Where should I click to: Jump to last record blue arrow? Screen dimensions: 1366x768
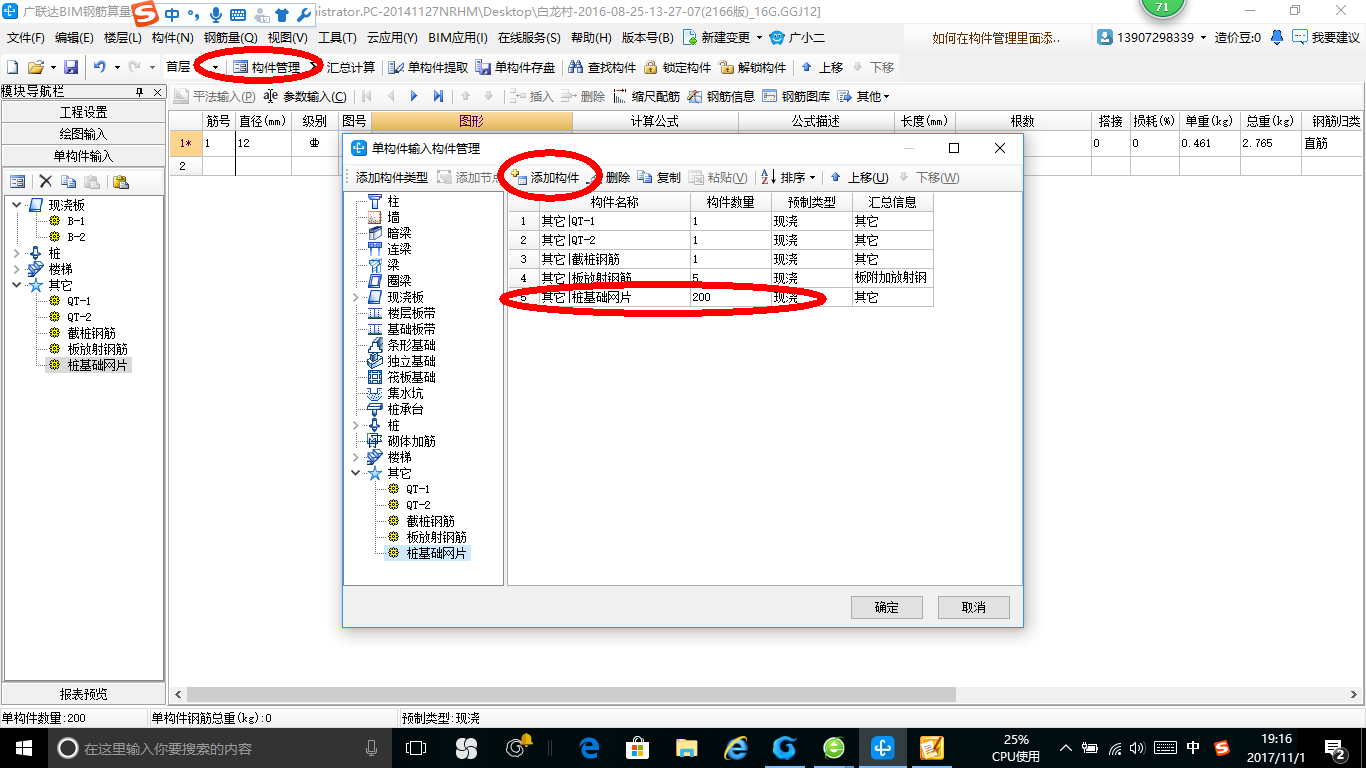(x=438, y=96)
